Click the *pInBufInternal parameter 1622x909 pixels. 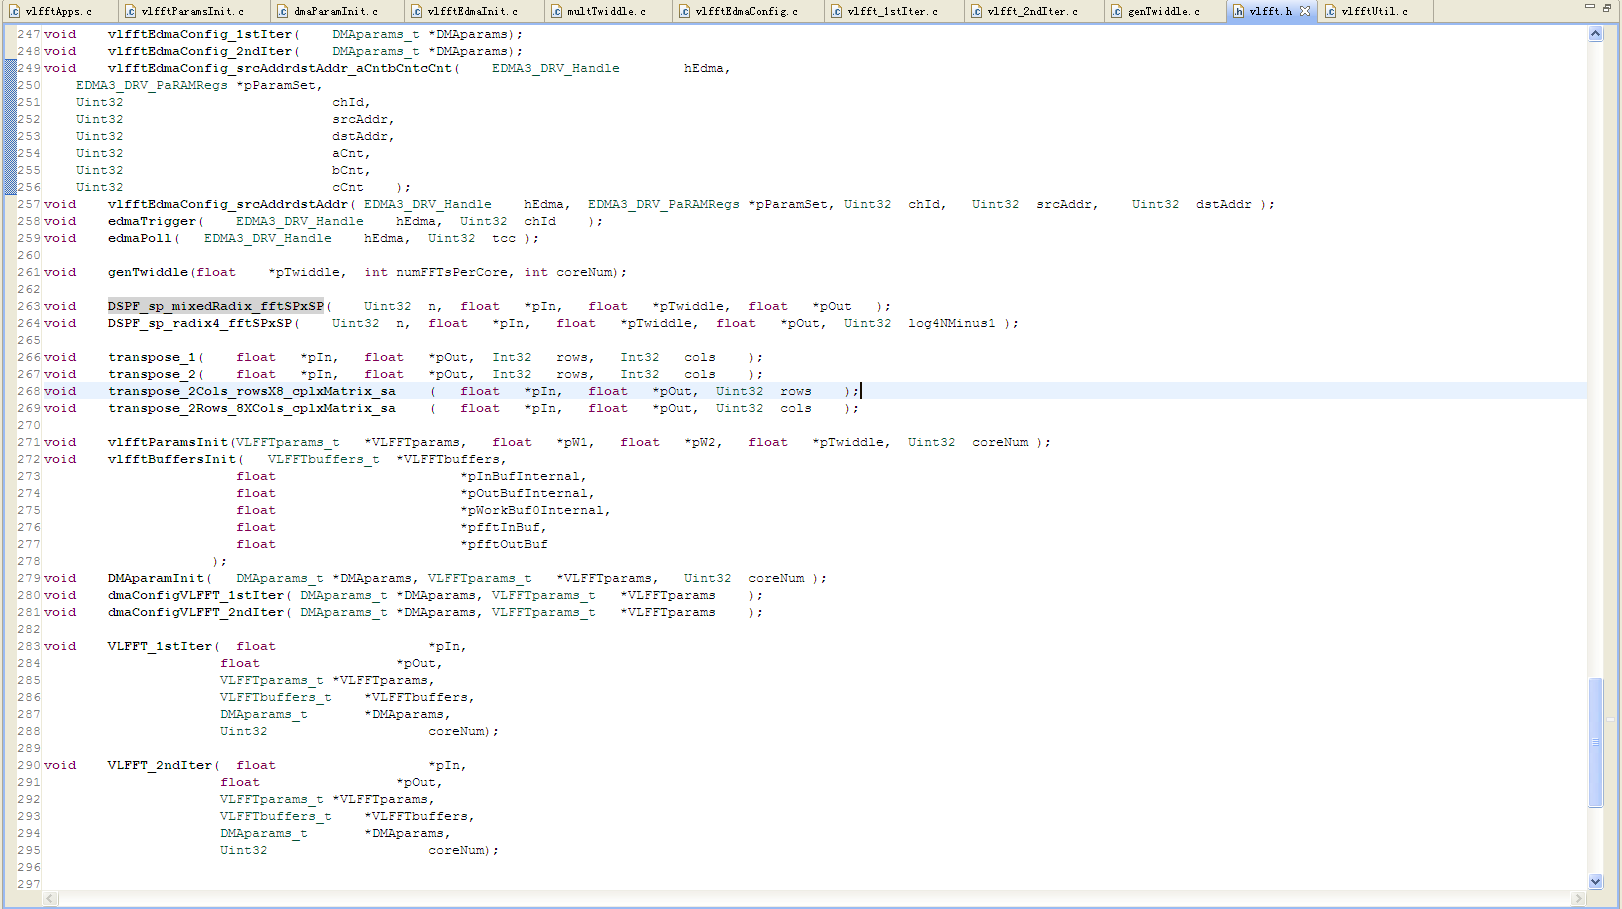520,476
